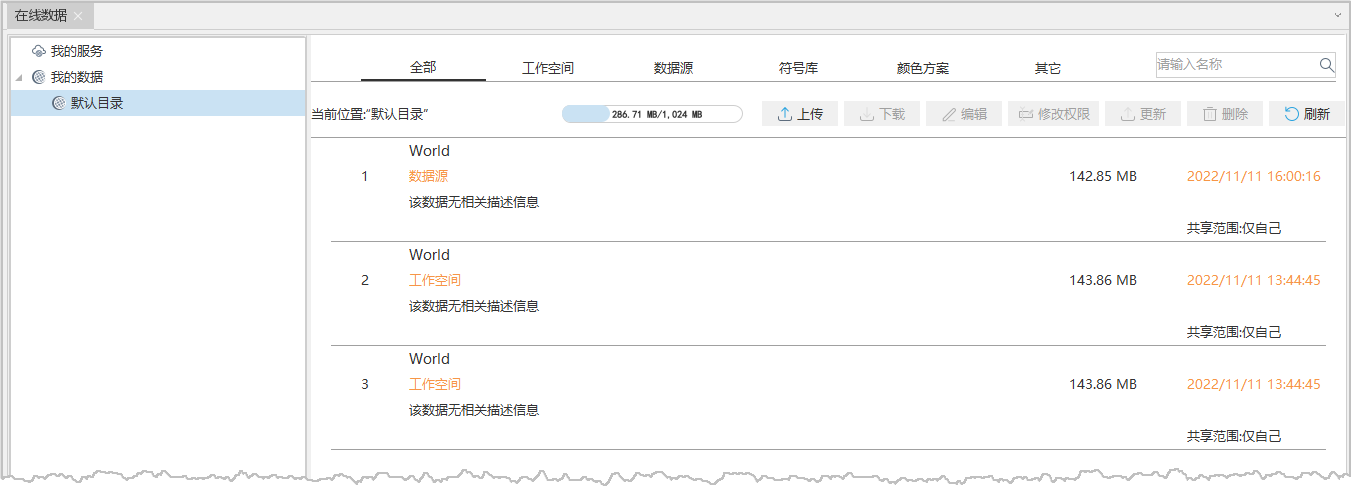The width and height of the screenshot is (1352, 488).
Task: Click the 我的数据 globe icon
Action: [39, 77]
